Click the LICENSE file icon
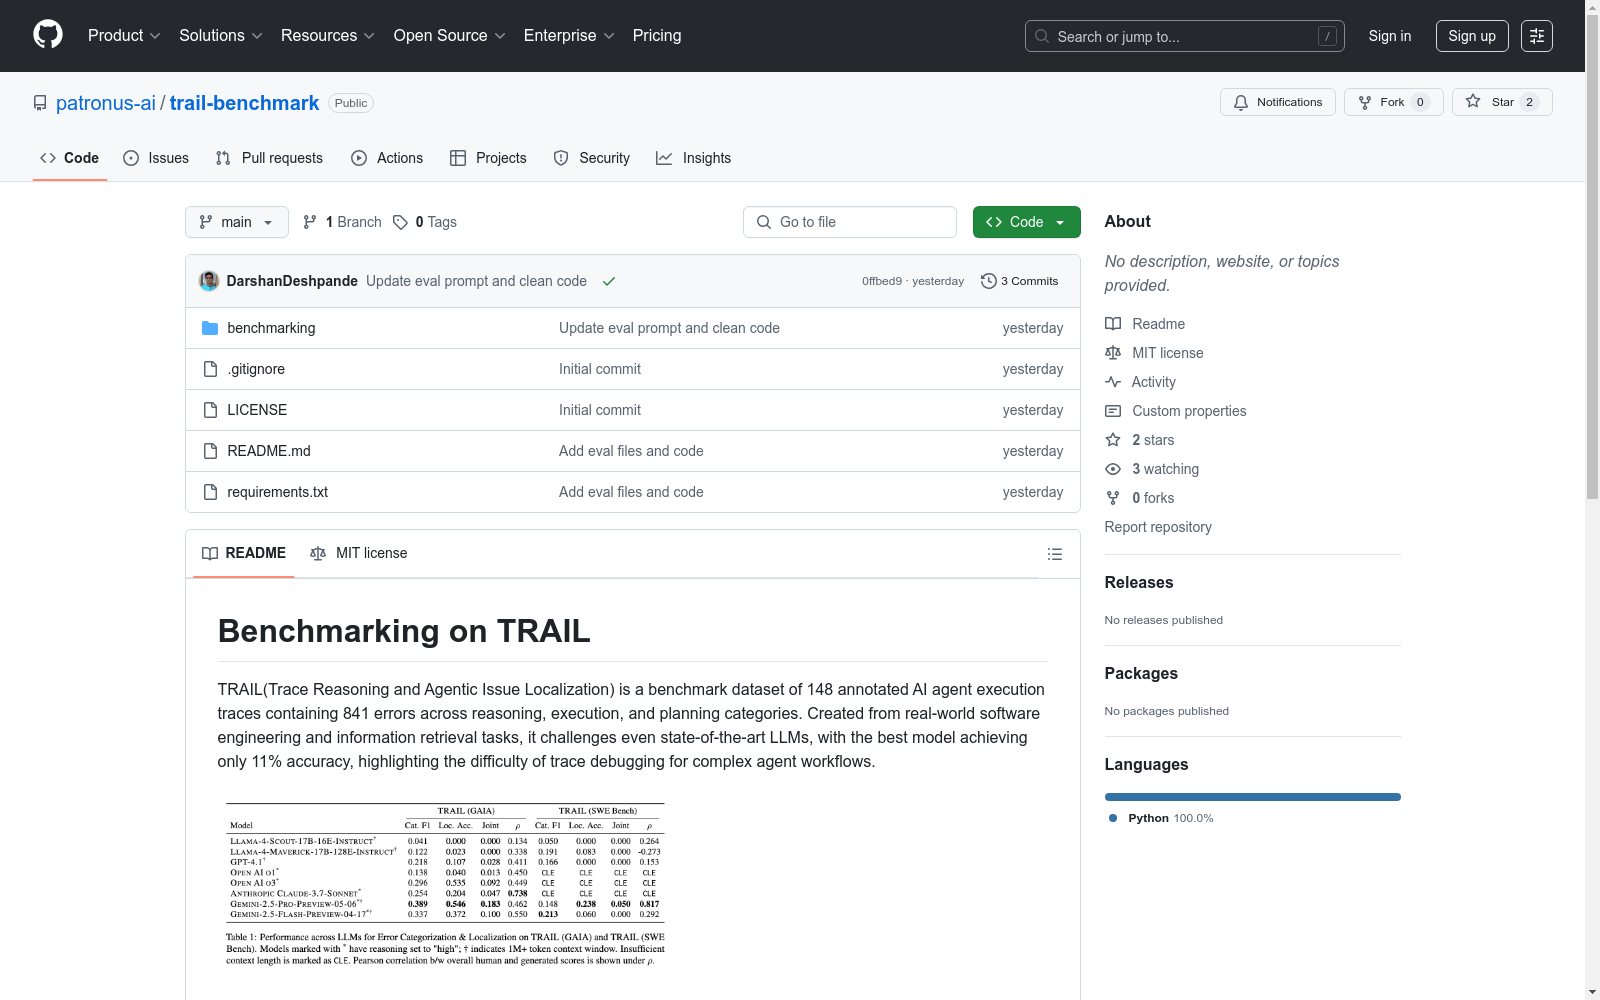Screen dimensions: 1600x1000 click(x=210, y=410)
